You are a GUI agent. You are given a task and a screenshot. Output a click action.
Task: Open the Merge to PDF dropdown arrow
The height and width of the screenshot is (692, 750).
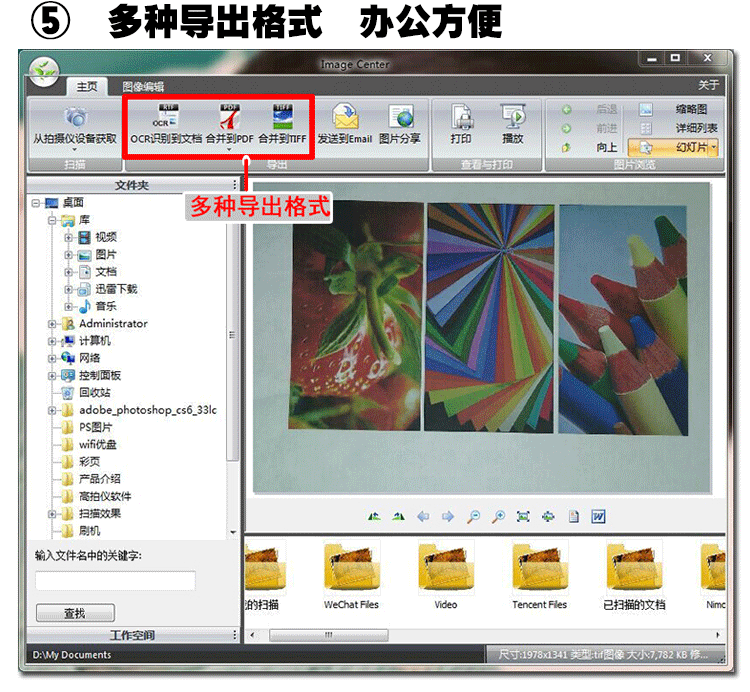pyautogui.click(x=229, y=150)
